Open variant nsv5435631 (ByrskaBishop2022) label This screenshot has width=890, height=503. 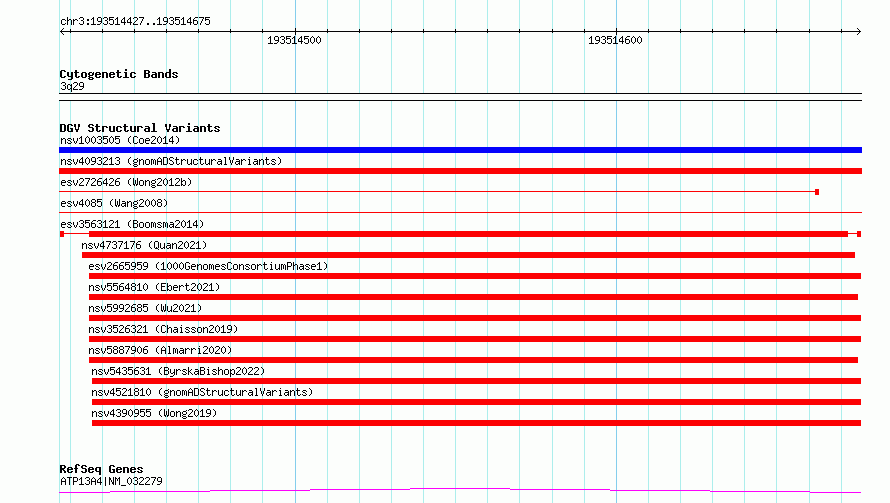point(178,371)
